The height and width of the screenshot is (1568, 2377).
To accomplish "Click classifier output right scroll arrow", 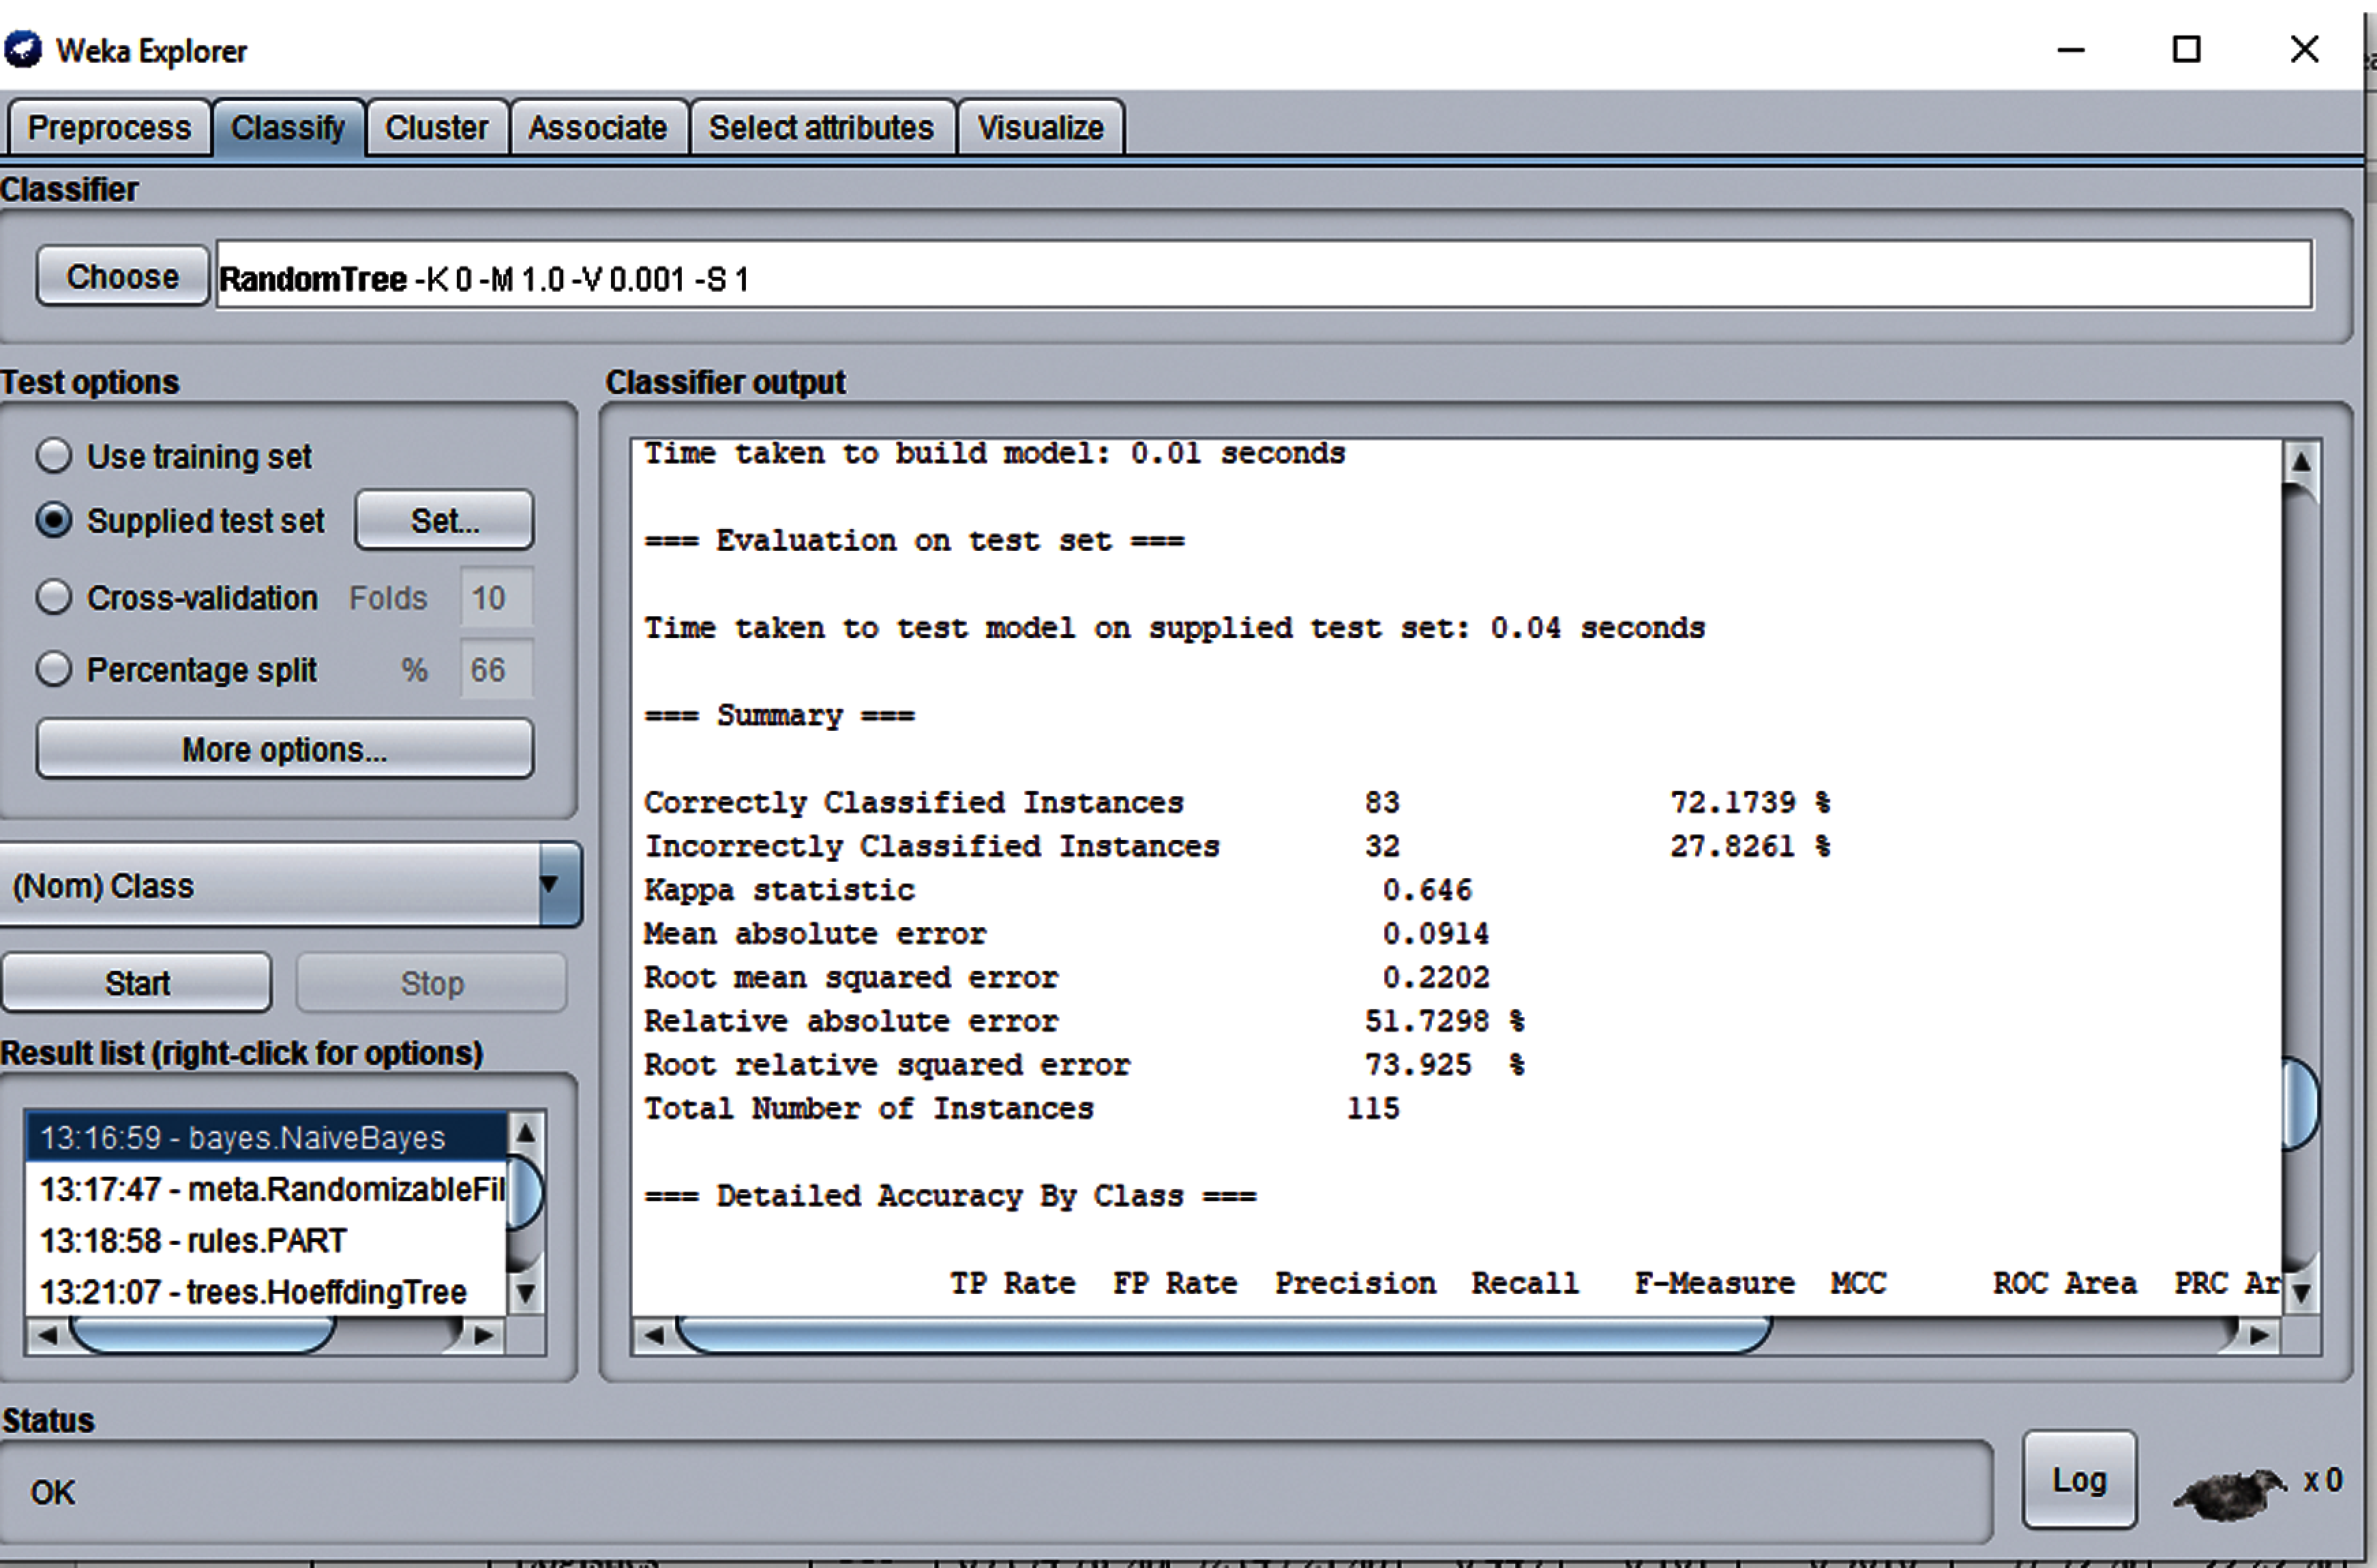I will (2258, 1335).
